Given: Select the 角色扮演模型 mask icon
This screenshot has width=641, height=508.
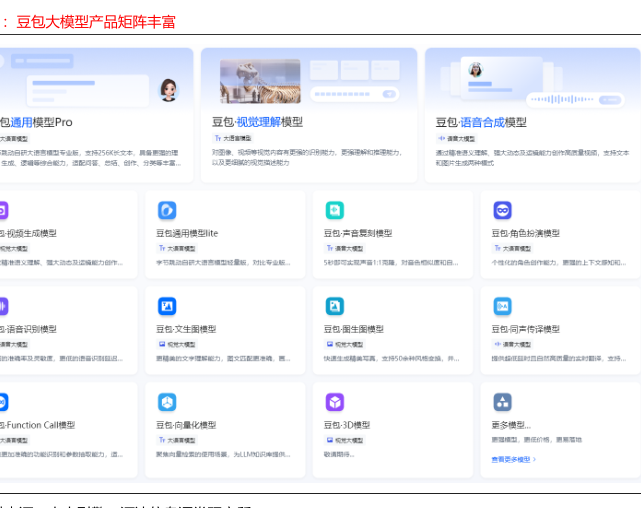Looking at the screenshot, I should click(502, 210).
